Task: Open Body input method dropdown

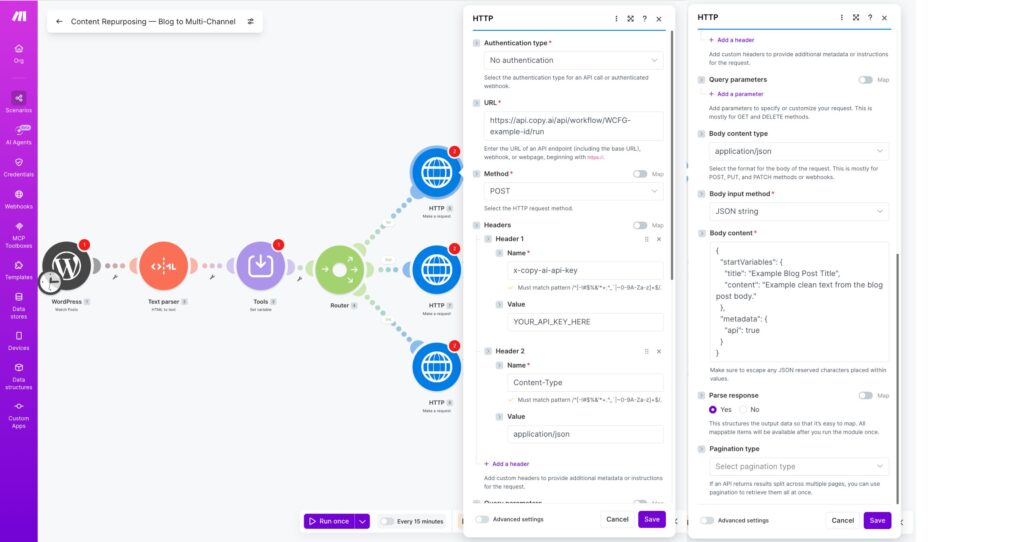Action: coord(799,212)
